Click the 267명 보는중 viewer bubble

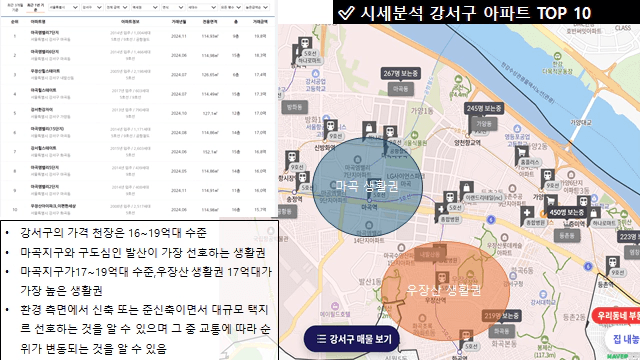(400, 73)
